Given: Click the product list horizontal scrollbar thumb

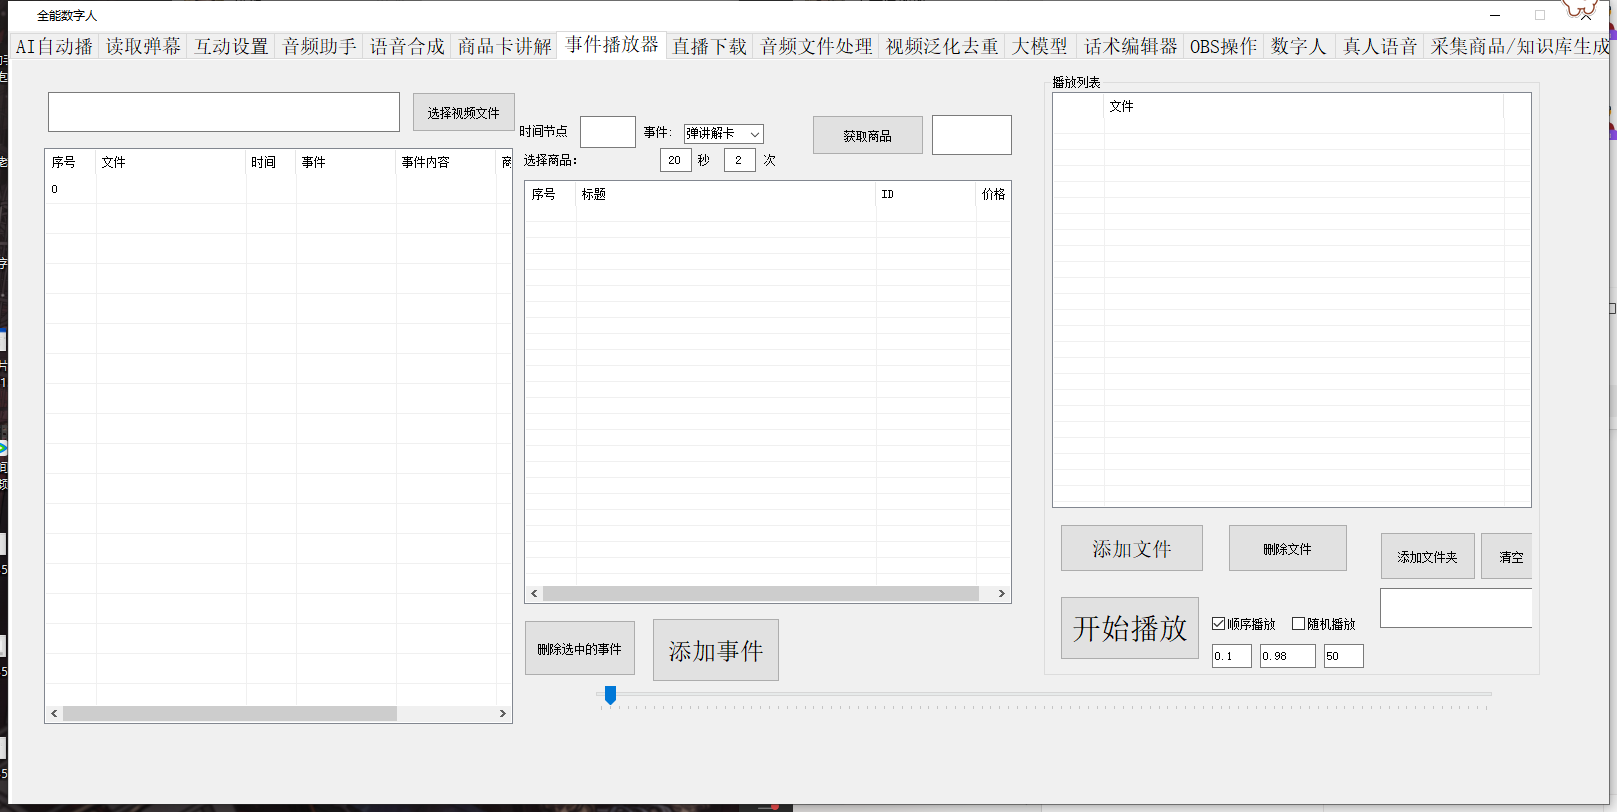Looking at the screenshot, I should pyautogui.click(x=761, y=594).
